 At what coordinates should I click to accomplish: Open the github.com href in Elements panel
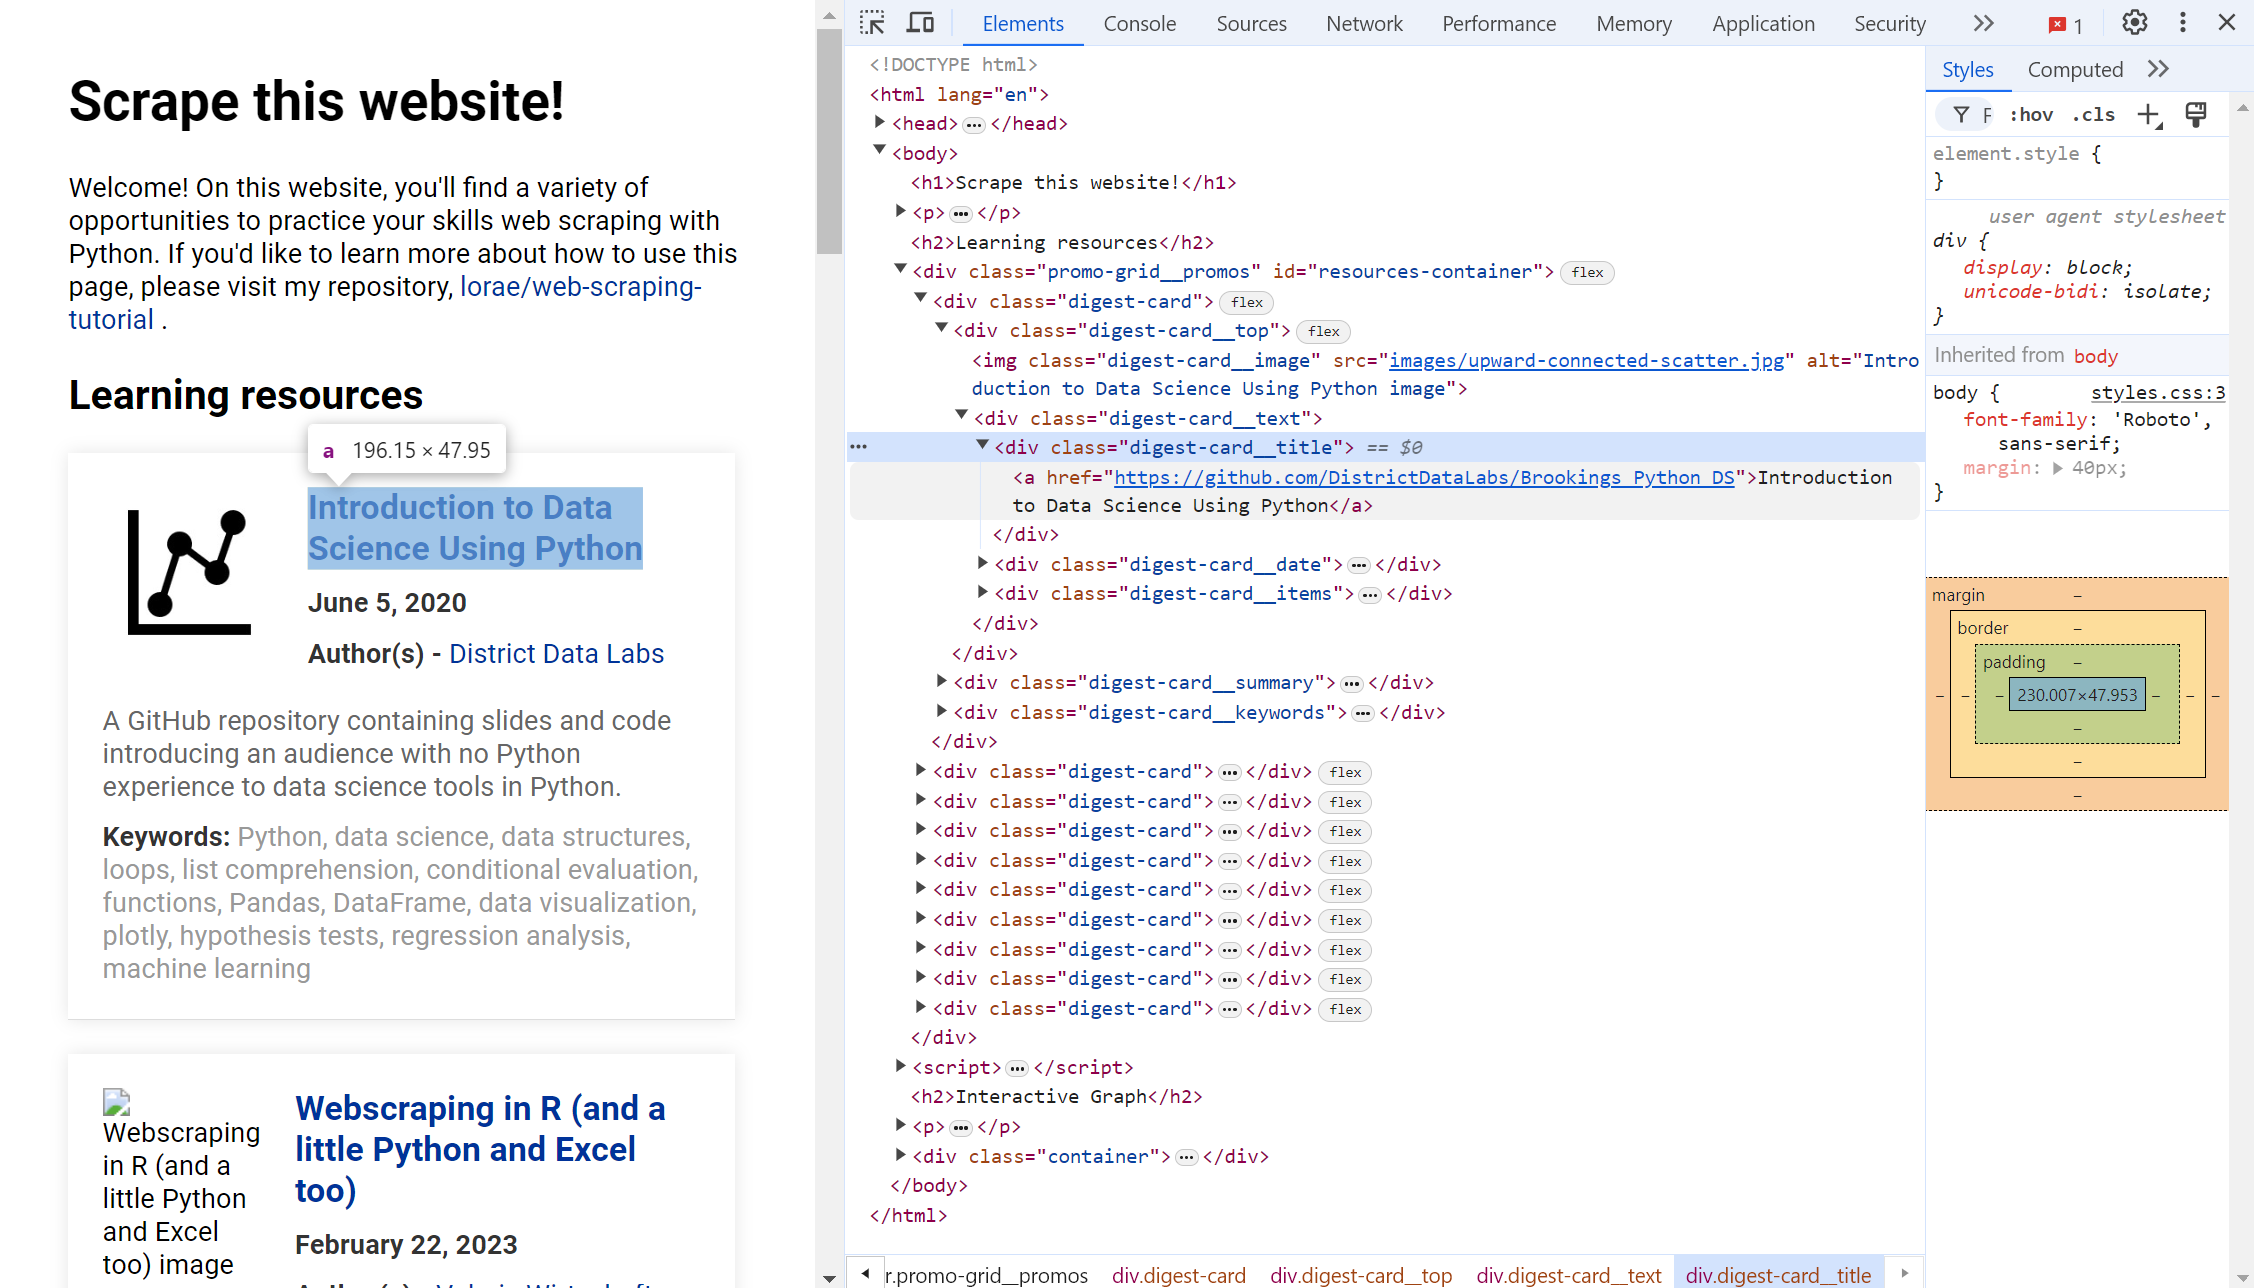[1424, 477]
